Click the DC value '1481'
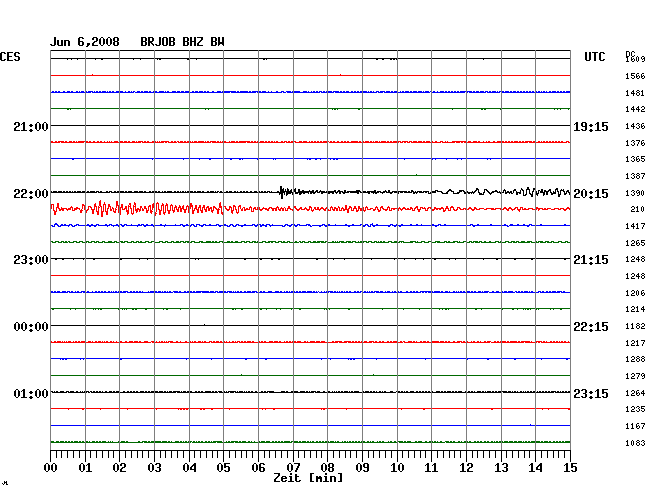This screenshot has width=650, height=494. coord(635,93)
